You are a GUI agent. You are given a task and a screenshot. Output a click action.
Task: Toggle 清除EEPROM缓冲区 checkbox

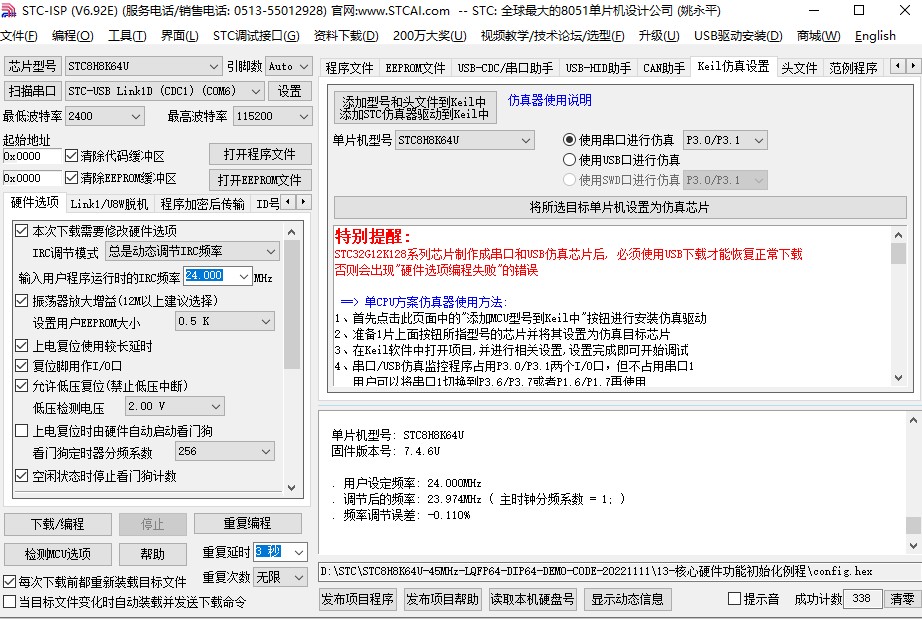pos(72,178)
